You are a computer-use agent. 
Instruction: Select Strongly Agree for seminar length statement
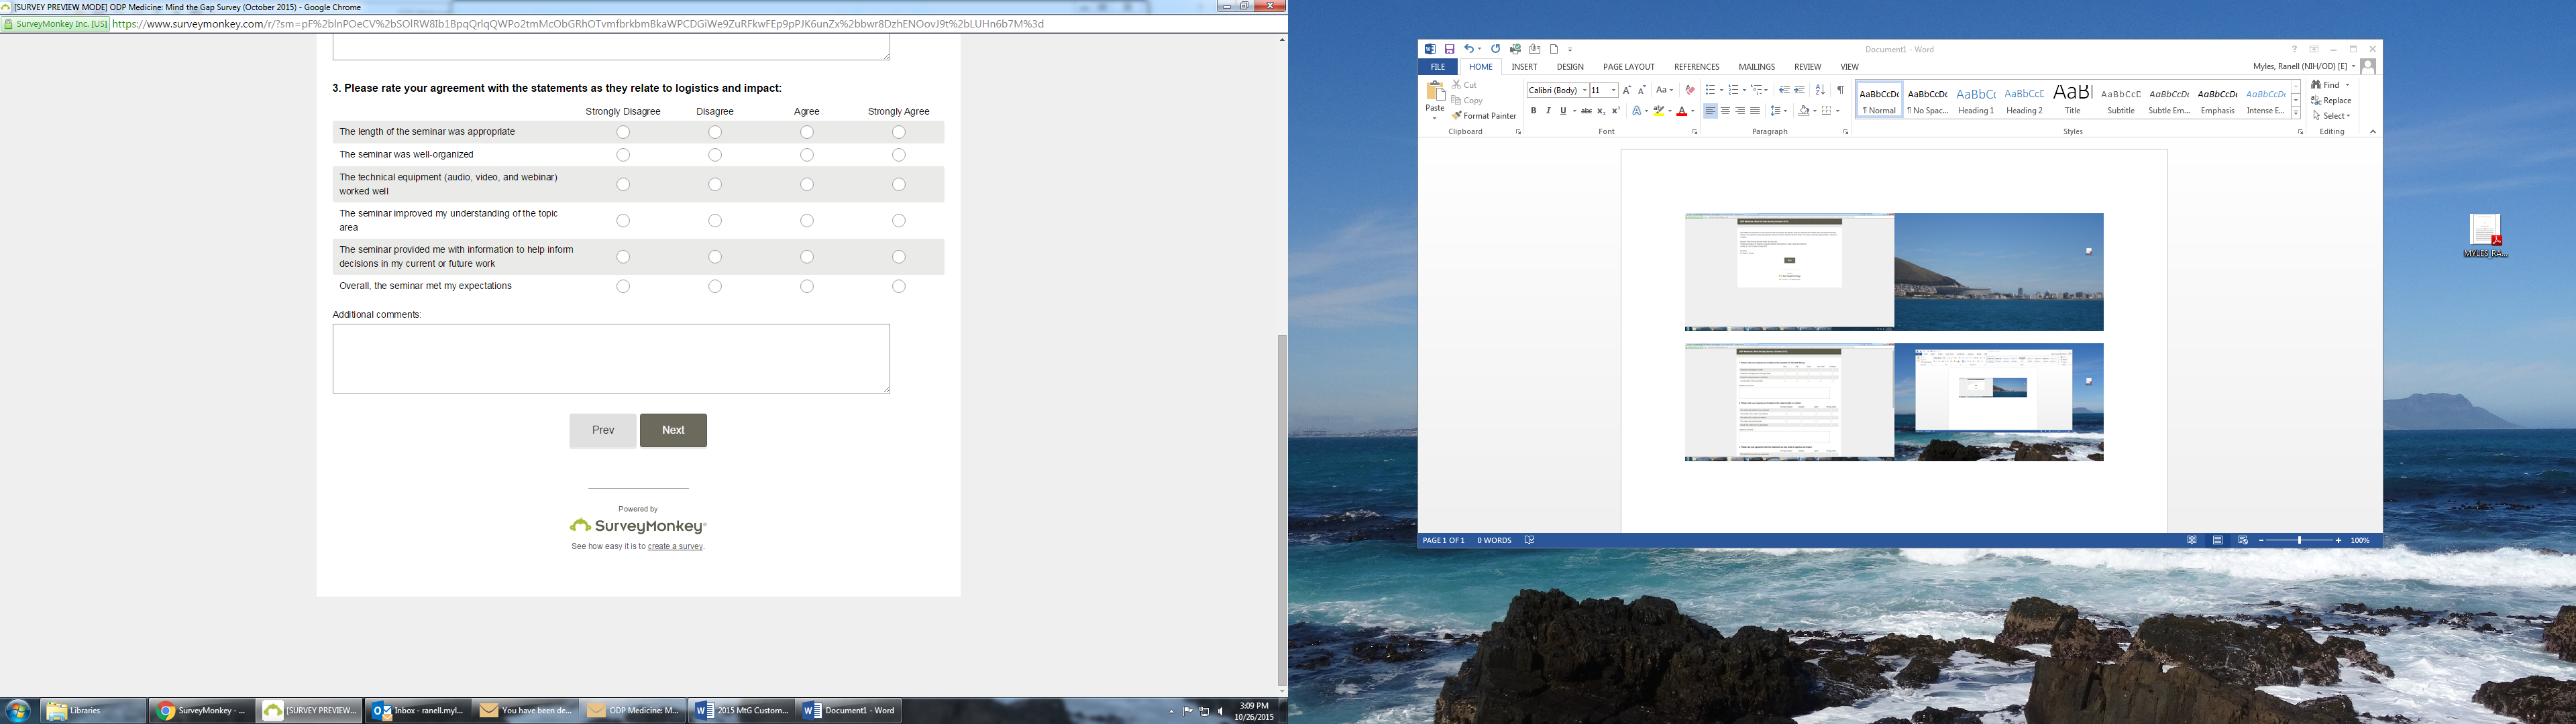click(899, 132)
